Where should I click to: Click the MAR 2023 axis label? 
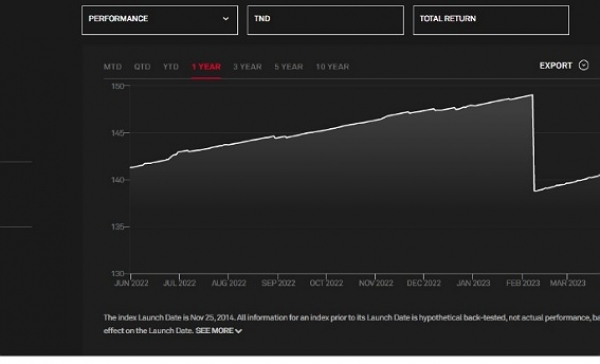click(x=567, y=283)
